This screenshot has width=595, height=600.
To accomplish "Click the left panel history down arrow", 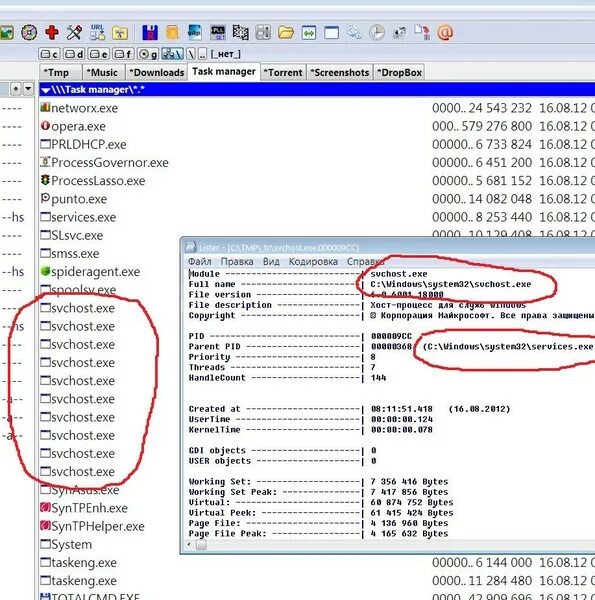I will [x=28, y=89].
